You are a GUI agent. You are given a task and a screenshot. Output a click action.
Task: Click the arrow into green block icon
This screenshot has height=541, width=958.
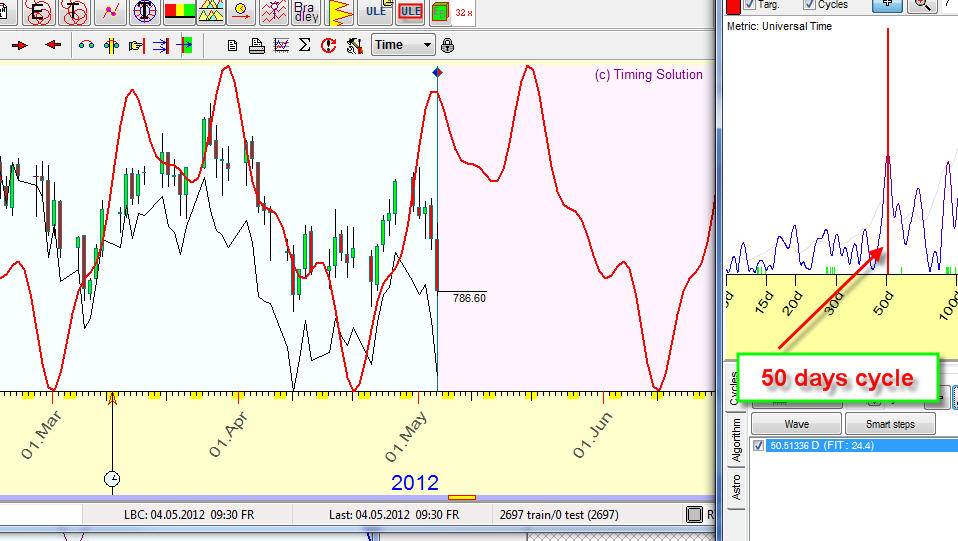[185, 45]
